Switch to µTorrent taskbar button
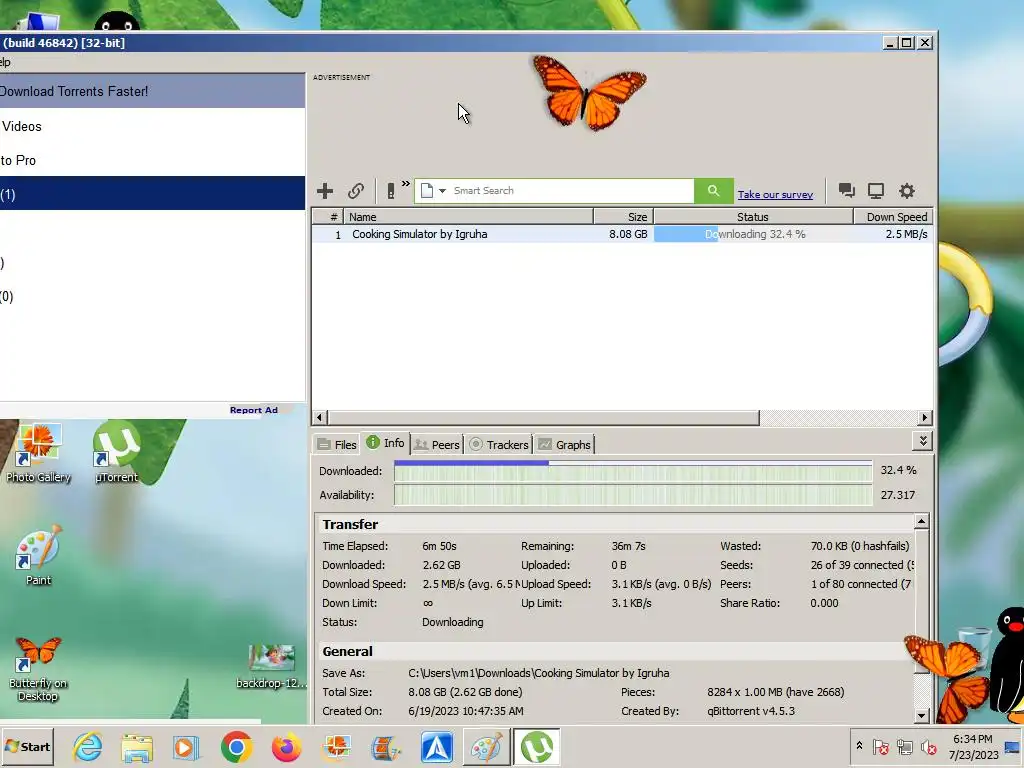Image resolution: width=1024 pixels, height=768 pixels. point(536,746)
